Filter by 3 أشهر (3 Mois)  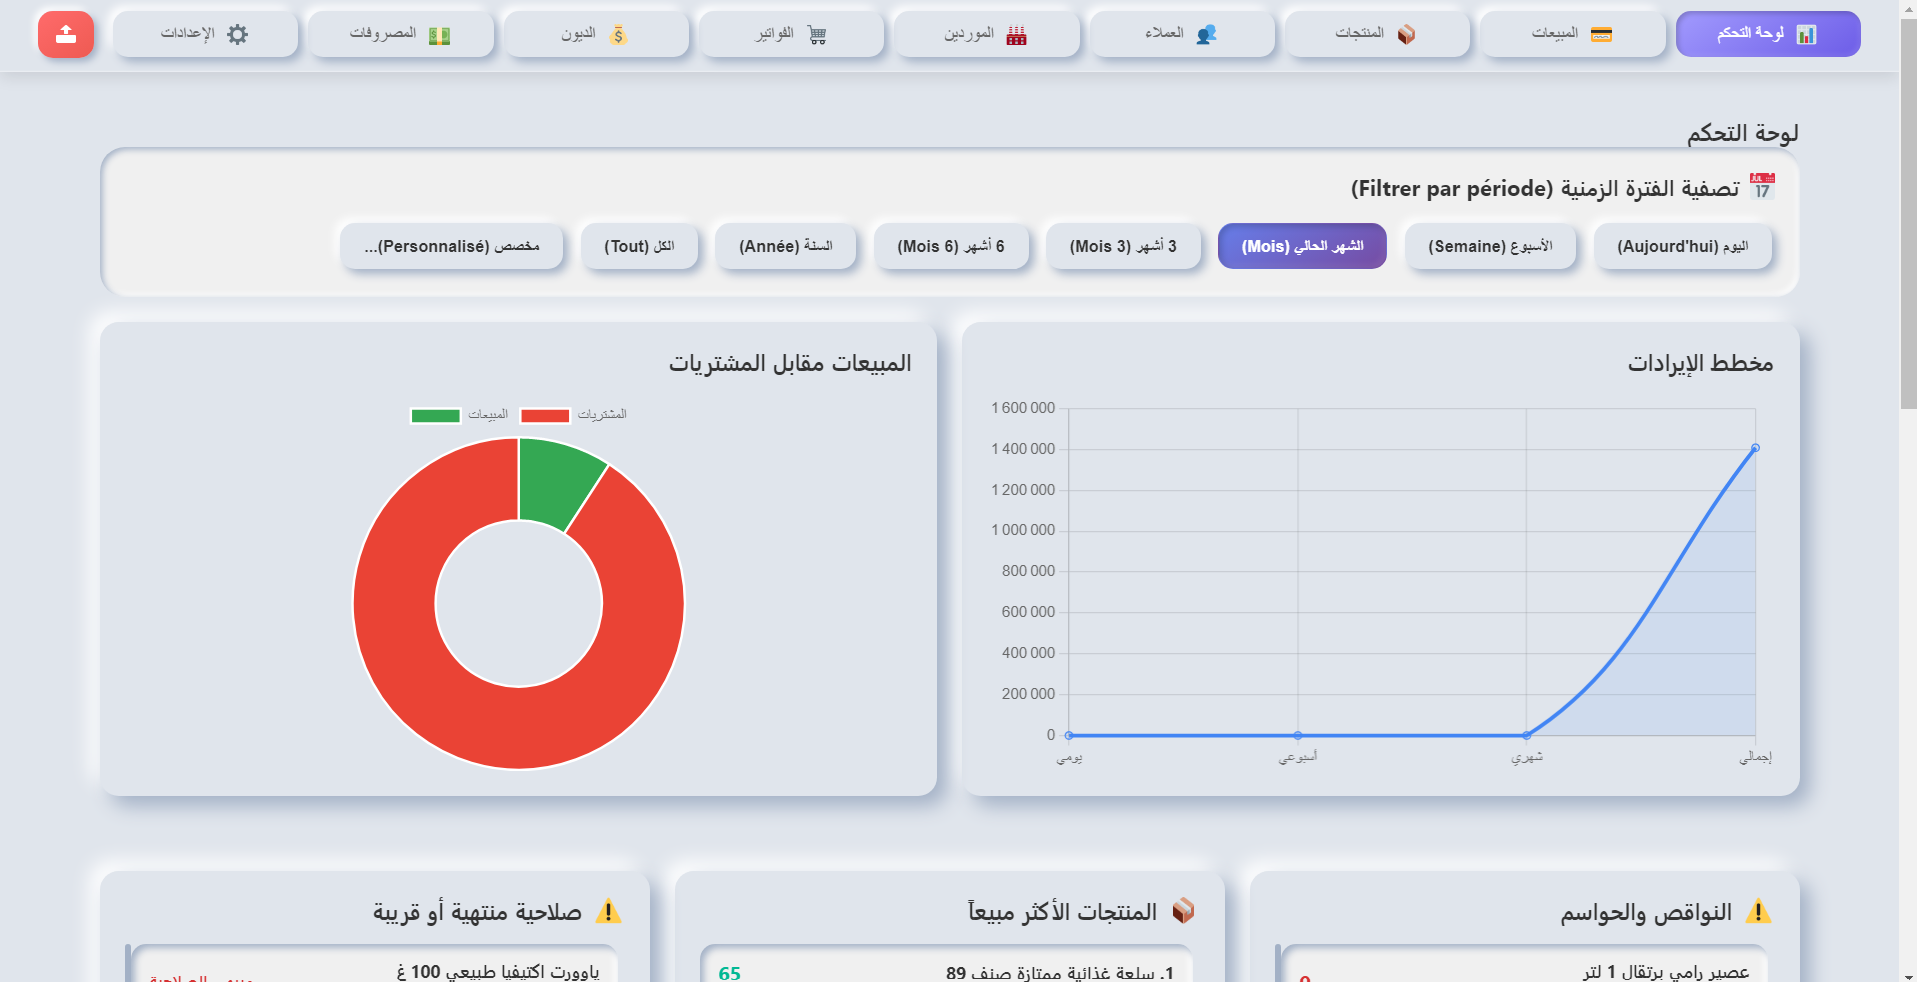(x=1123, y=246)
